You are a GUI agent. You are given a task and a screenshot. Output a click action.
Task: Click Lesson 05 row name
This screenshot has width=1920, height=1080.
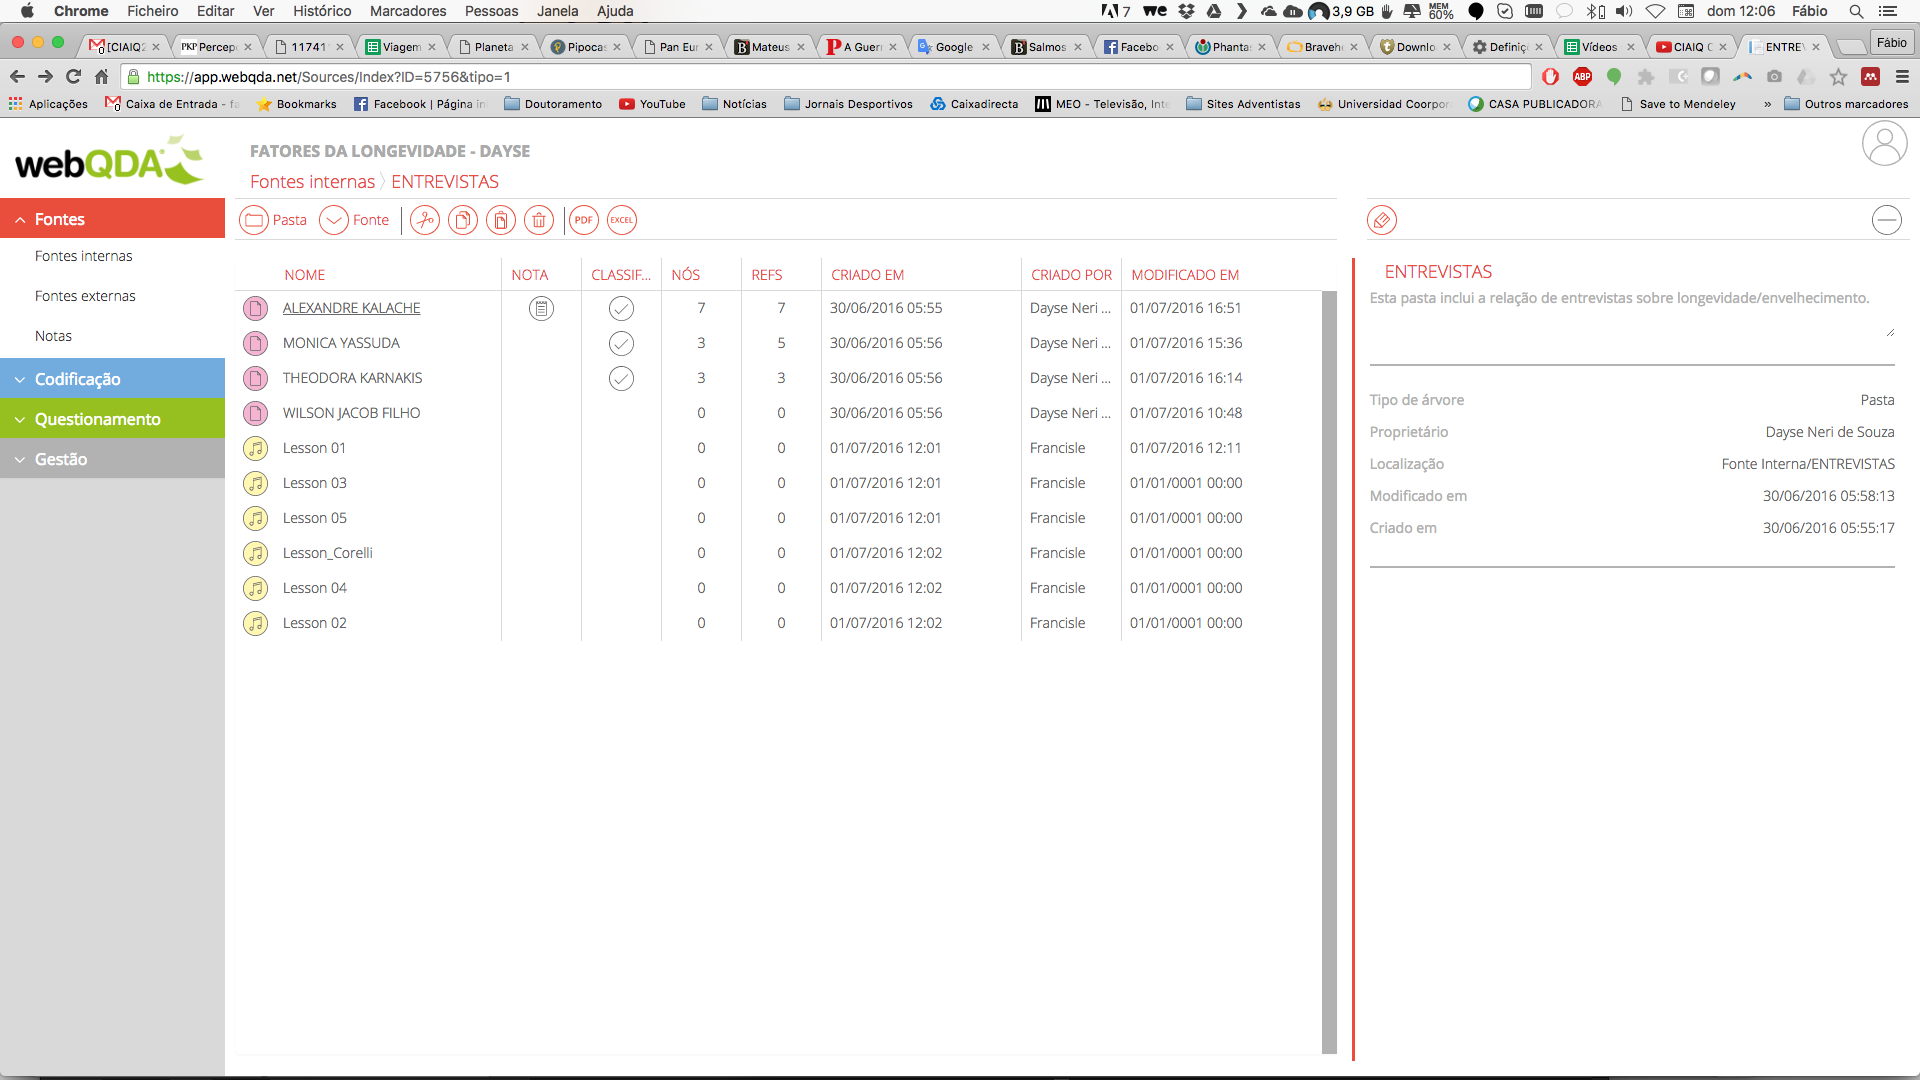[x=314, y=518]
